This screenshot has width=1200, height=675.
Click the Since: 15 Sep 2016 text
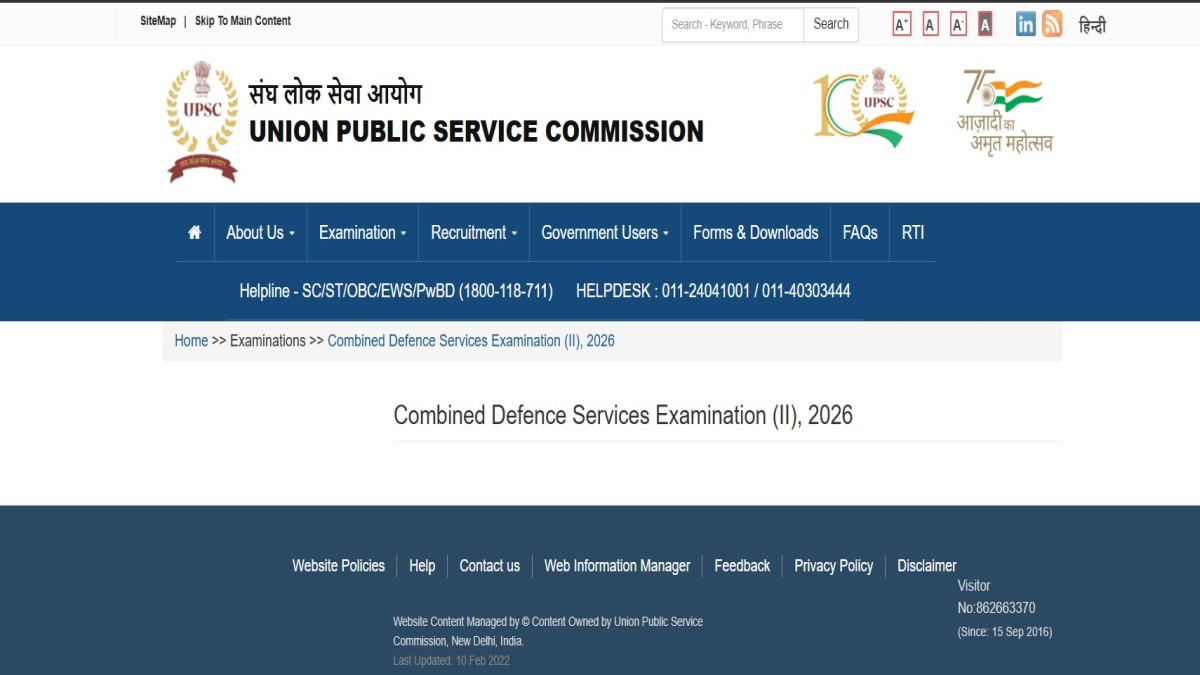coord(1005,632)
